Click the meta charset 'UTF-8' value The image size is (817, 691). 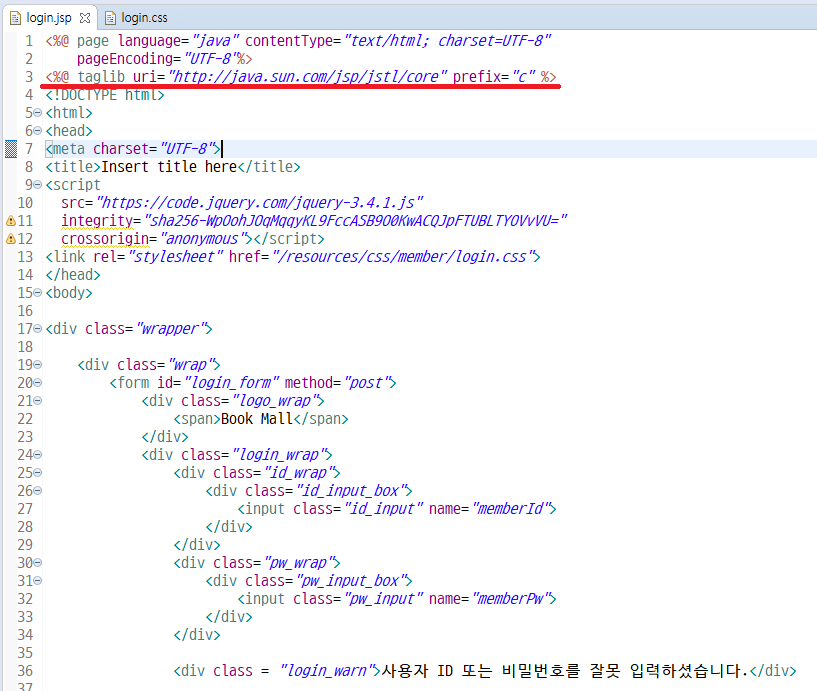pyautogui.click(x=187, y=149)
